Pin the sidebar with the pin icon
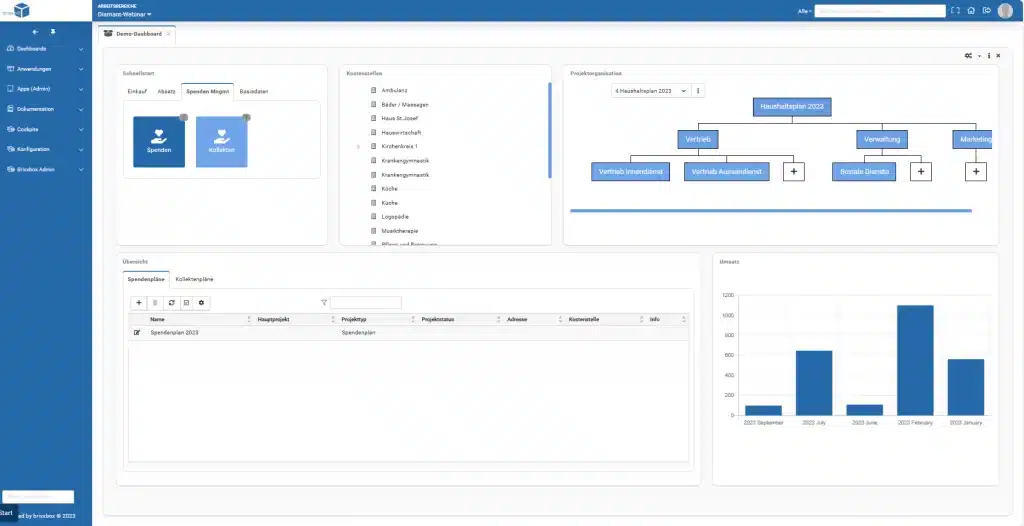The width and height of the screenshot is (1024, 526). point(53,31)
